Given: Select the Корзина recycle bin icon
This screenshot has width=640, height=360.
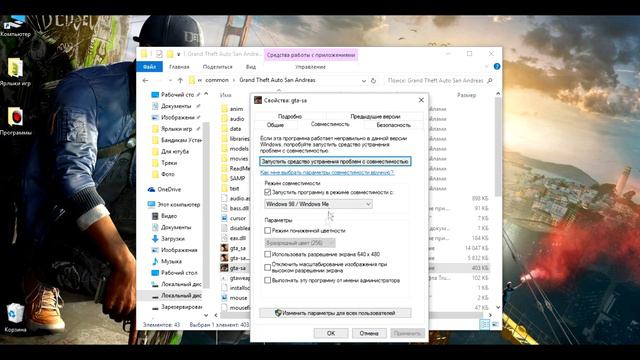Looking at the screenshot, I should pos(15,318).
